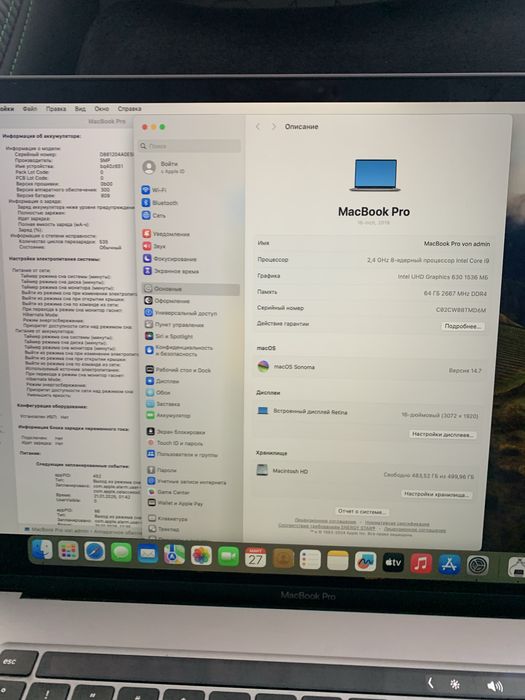Open Finder from the Dock
The image size is (525, 700).
click(42, 550)
